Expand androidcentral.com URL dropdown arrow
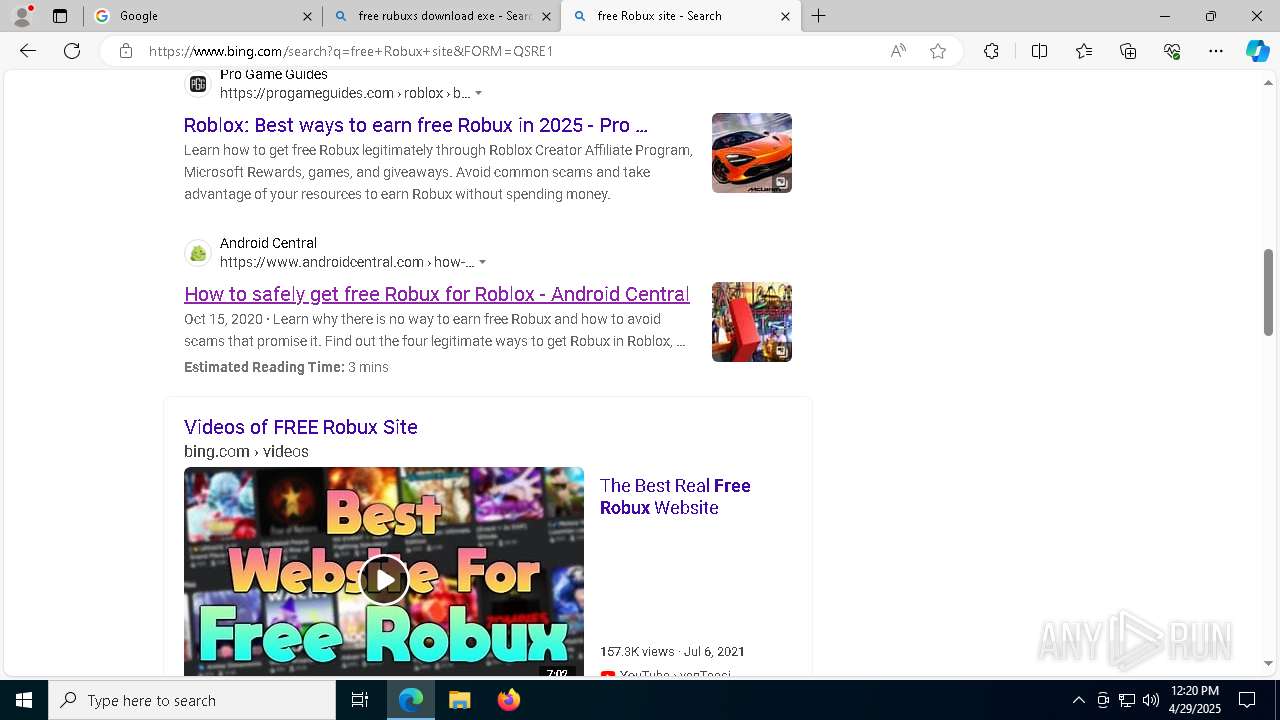 [483, 262]
